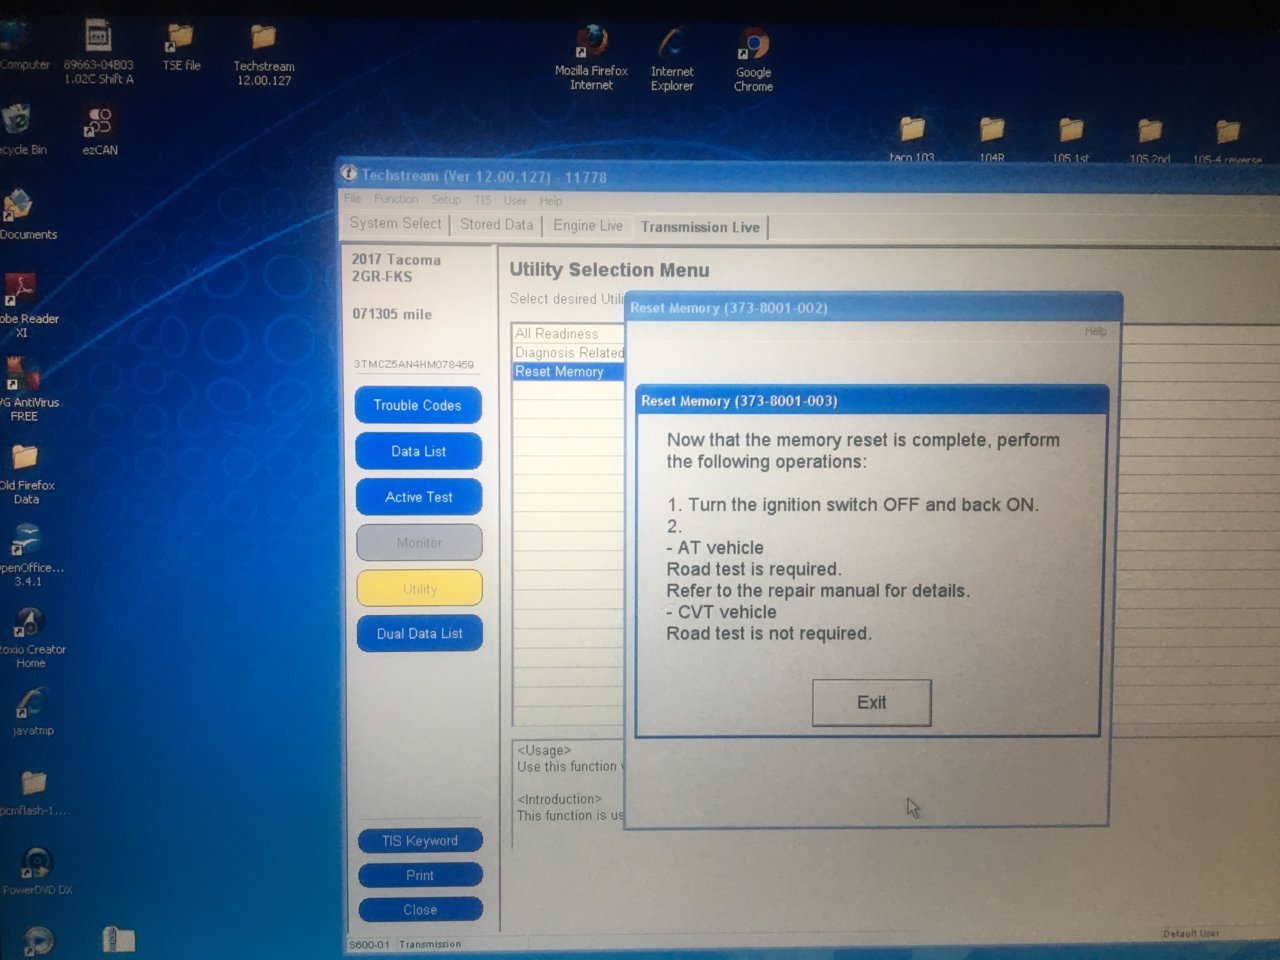Launch Roxio Creator Home shortcut
Screen dimensions: 1280x960
(x=30, y=637)
